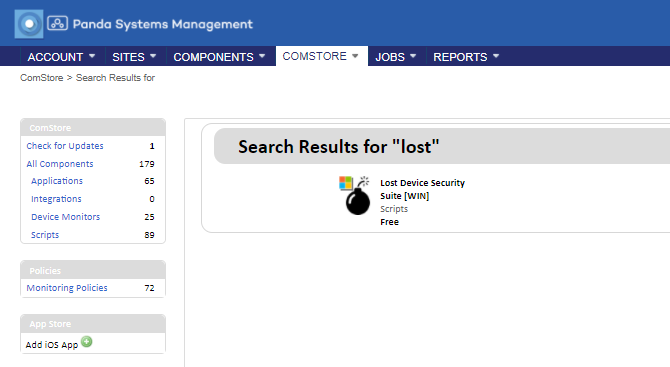Expand the ACCOUNT dropdown arrow
670x367 pixels.
(92, 56)
